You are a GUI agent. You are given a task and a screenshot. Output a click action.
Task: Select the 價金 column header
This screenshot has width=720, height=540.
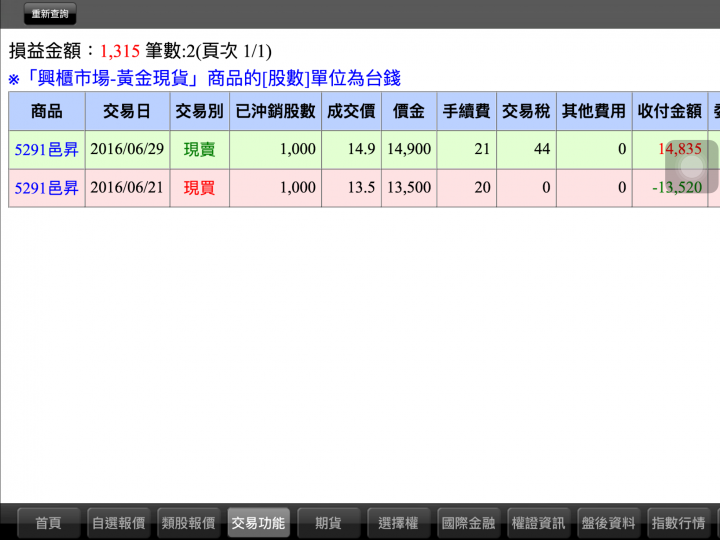(409, 111)
